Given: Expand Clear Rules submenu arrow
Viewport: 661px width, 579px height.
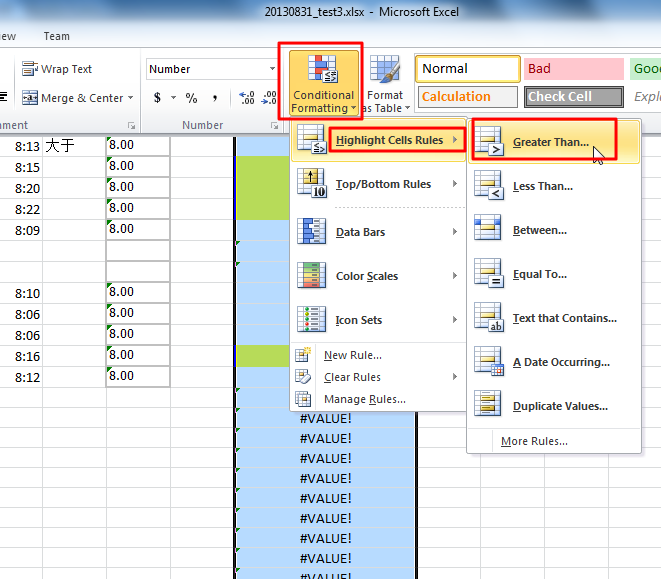Looking at the screenshot, I should pos(455,377).
